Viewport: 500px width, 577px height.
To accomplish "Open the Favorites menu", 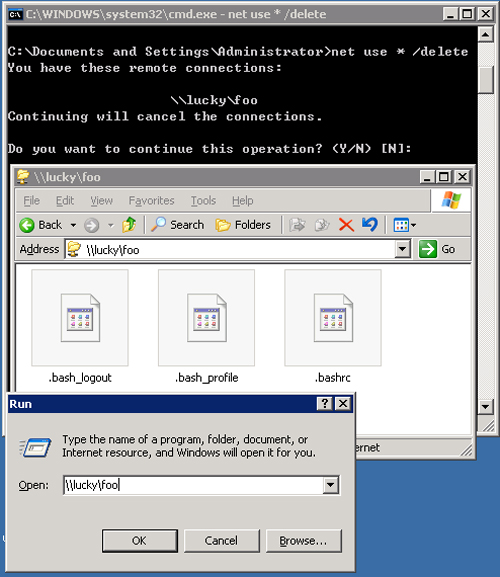I will pos(151,201).
